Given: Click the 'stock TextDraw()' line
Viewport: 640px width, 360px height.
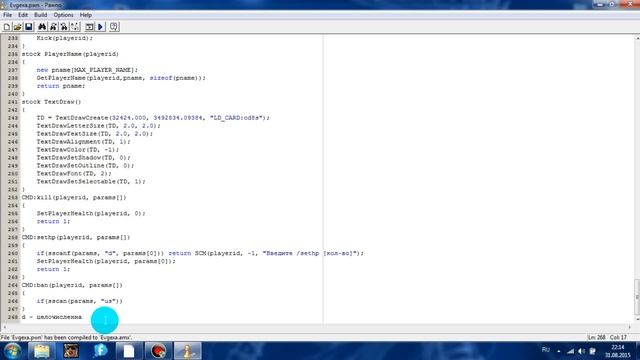Looking at the screenshot, I should point(51,102).
